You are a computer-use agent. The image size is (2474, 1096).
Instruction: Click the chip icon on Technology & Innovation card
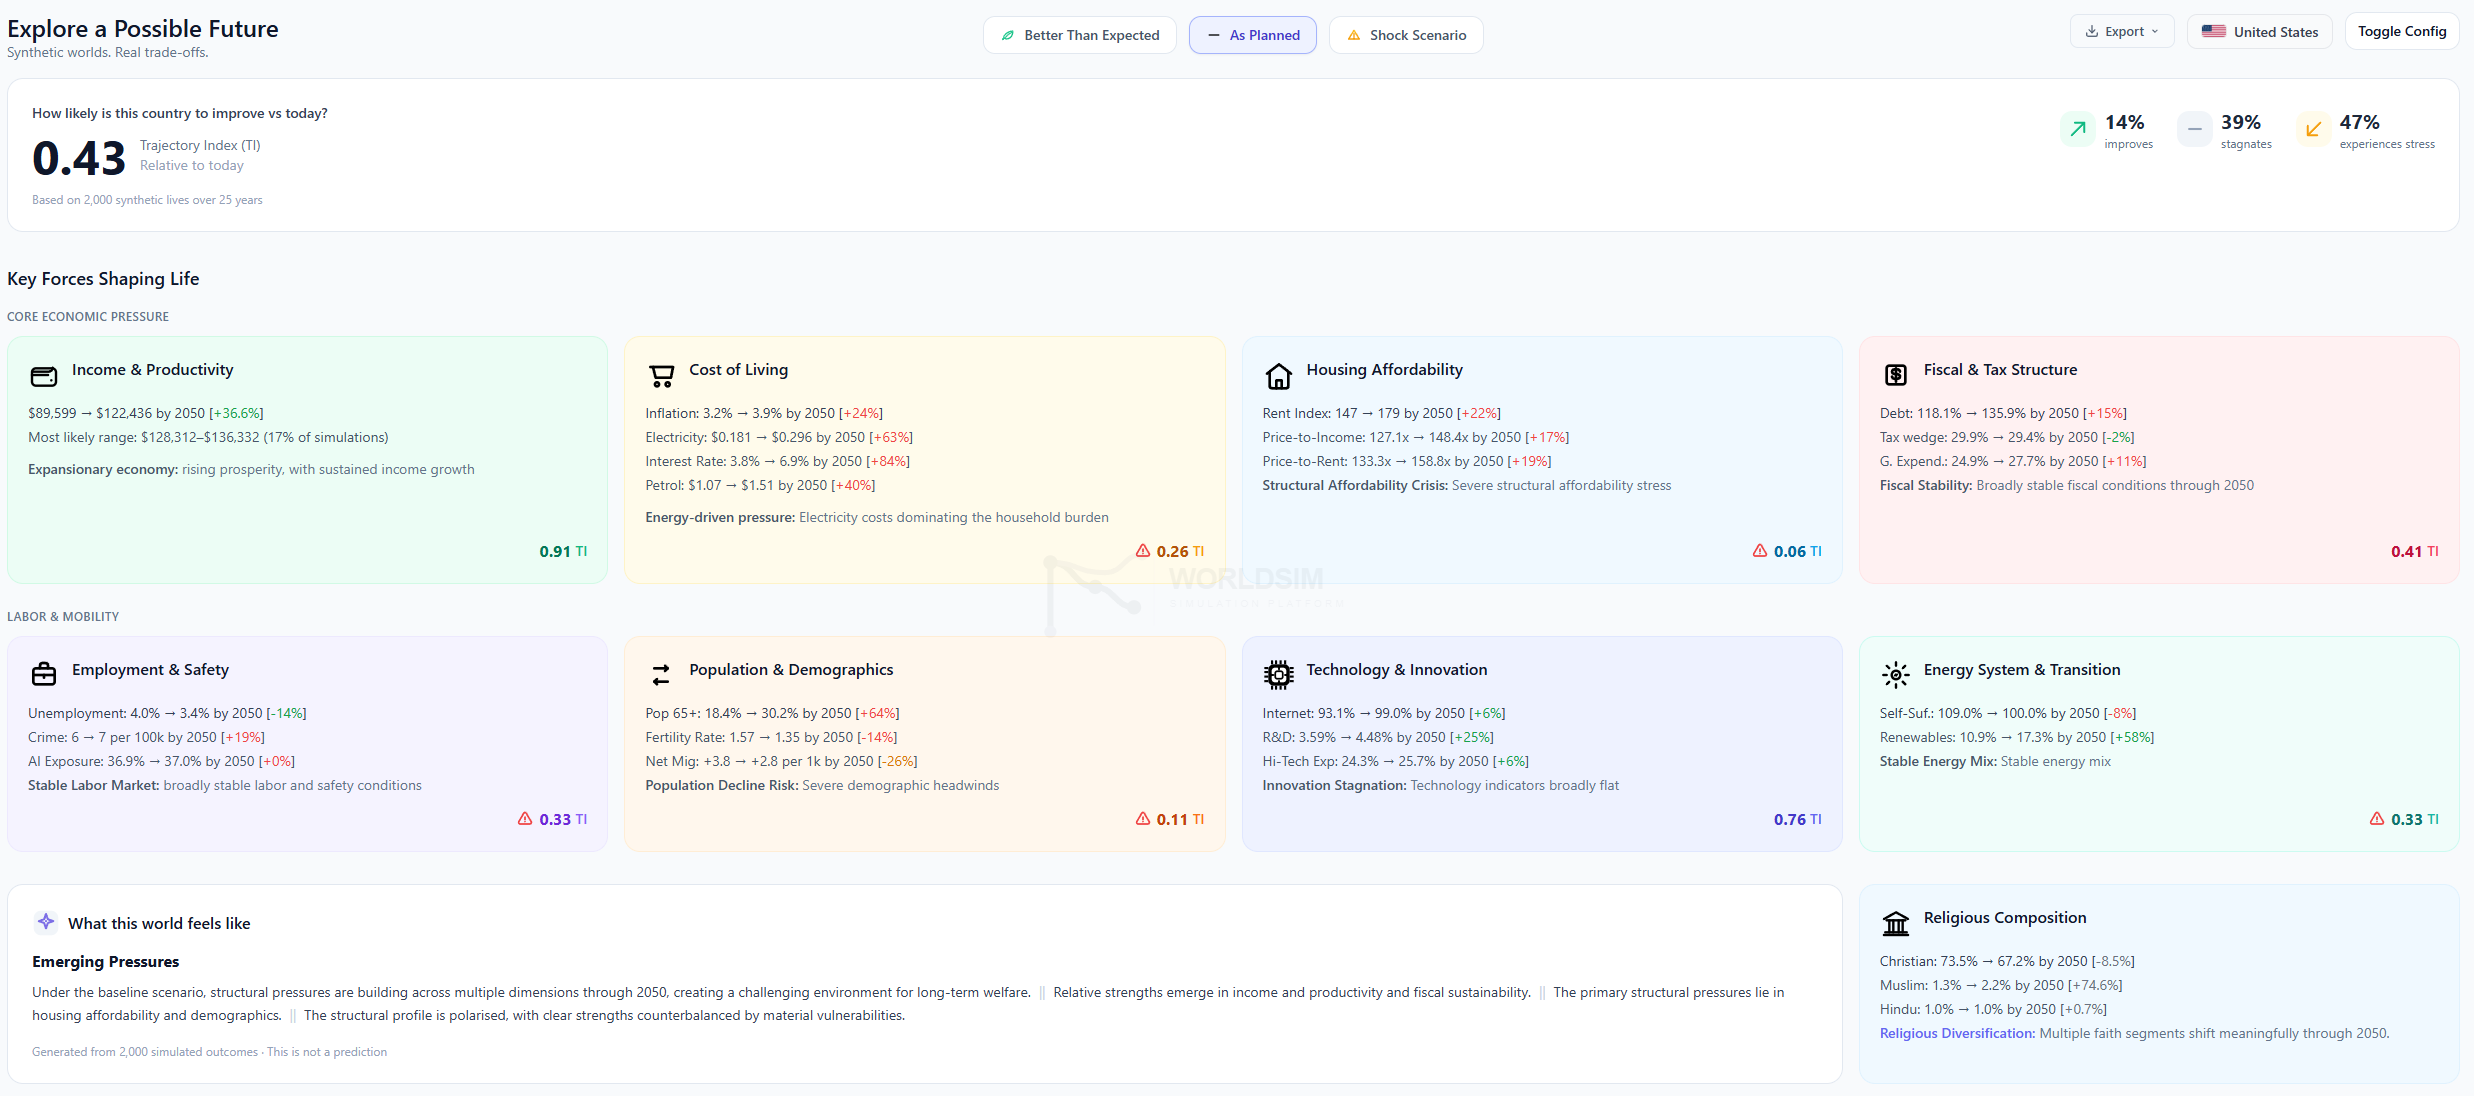coord(1278,675)
